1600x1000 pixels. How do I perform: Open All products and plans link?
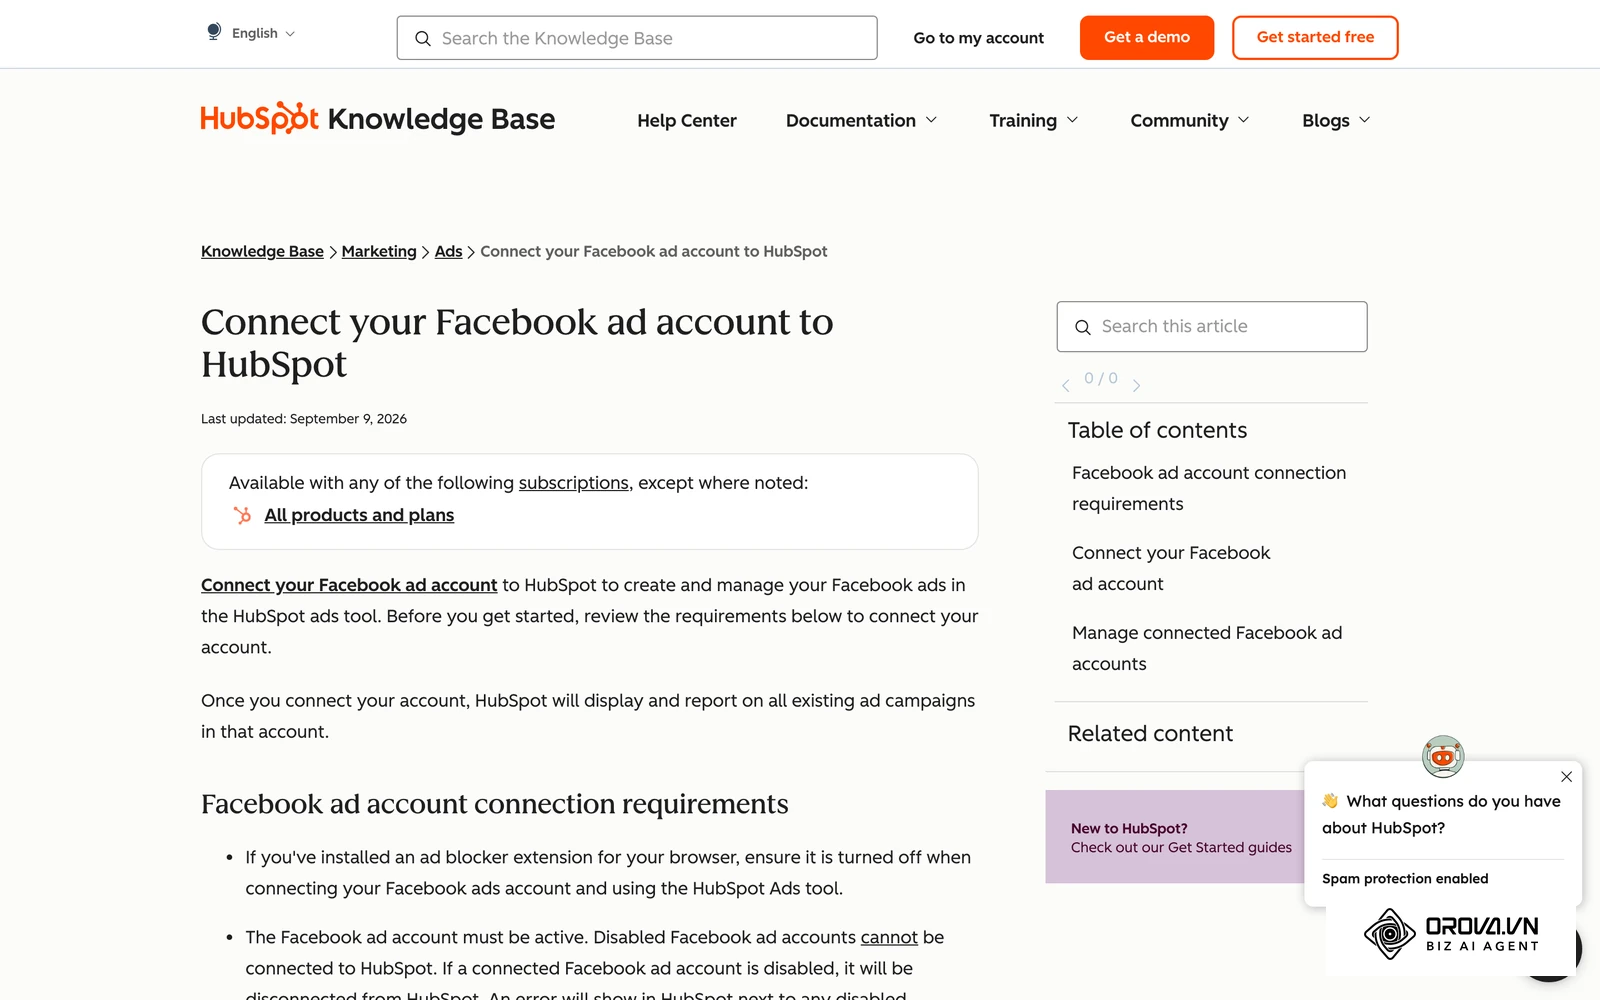tap(359, 515)
